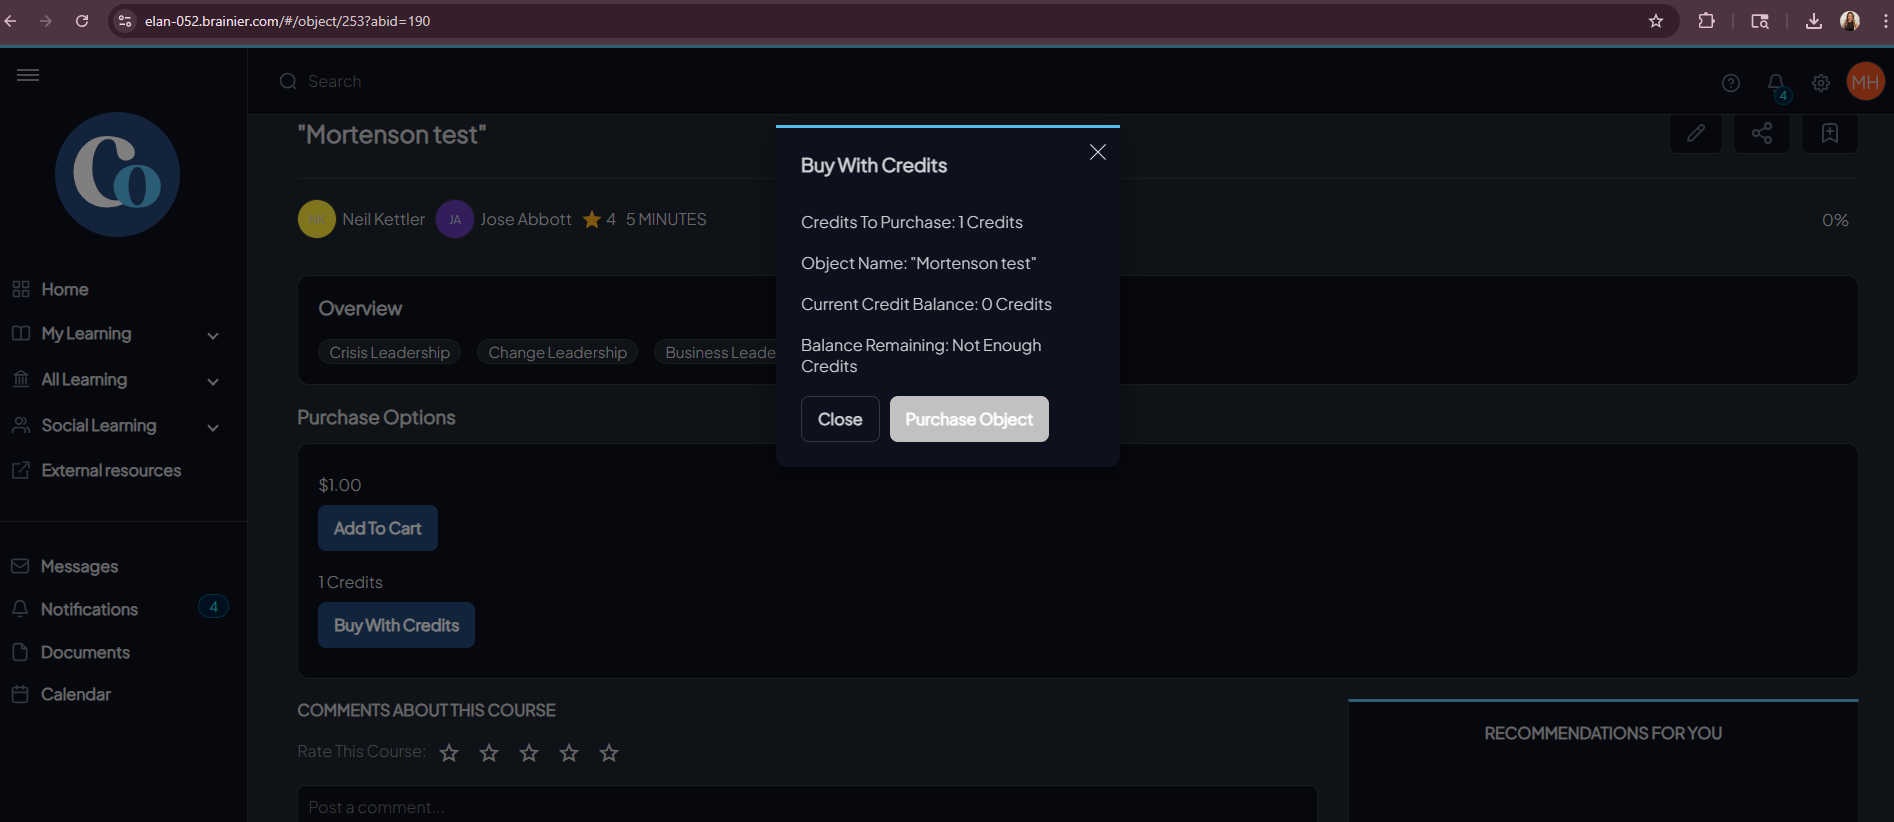This screenshot has width=1894, height=822.
Task: Rate this course two stars
Action: click(x=489, y=753)
